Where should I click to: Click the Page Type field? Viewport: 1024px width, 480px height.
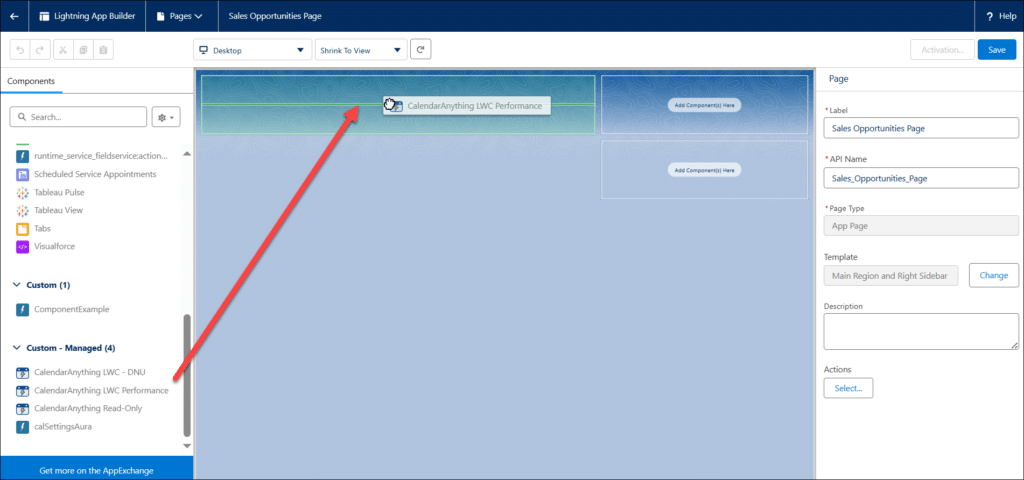pos(921,226)
